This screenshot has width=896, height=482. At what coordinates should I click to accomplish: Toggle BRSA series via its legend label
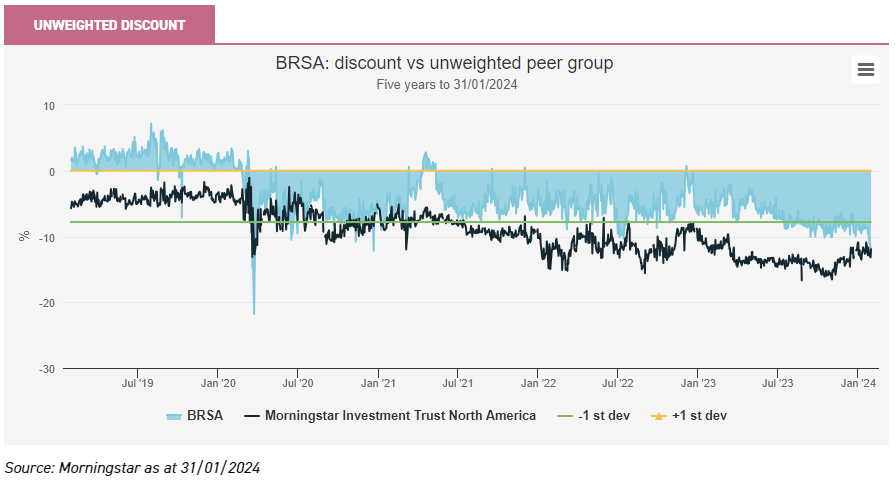coord(204,415)
